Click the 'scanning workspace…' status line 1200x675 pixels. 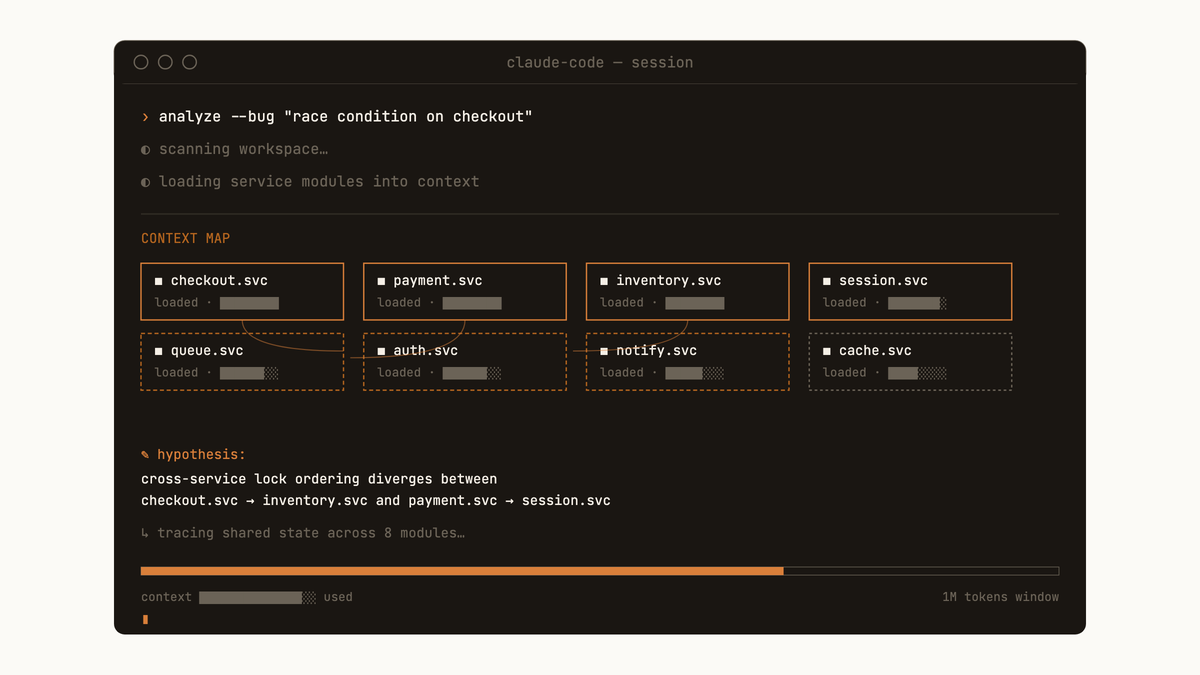click(x=243, y=149)
